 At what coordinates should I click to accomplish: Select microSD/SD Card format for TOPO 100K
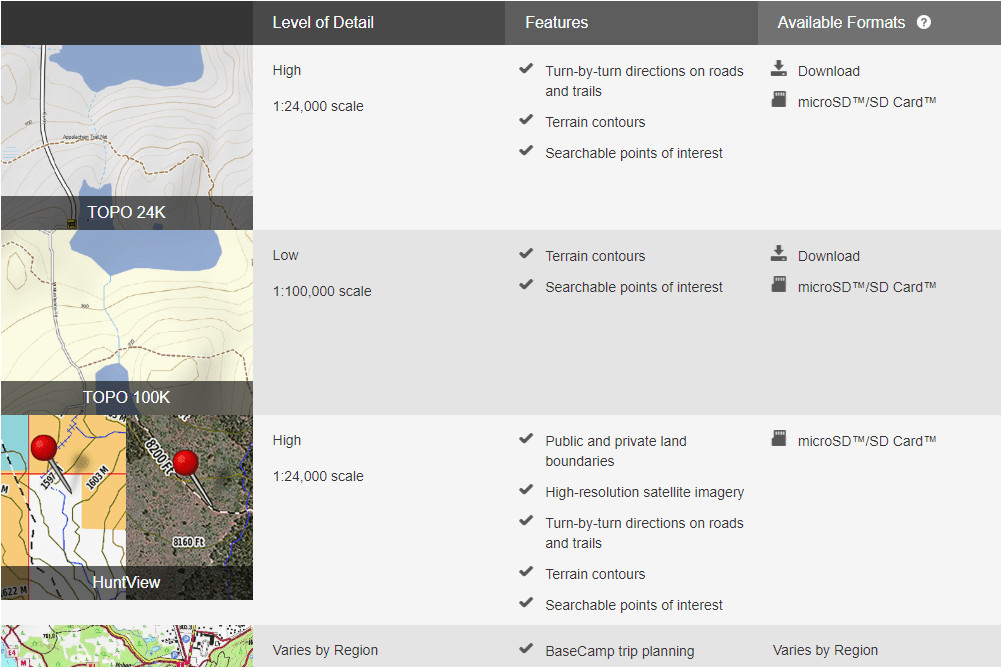pos(867,287)
